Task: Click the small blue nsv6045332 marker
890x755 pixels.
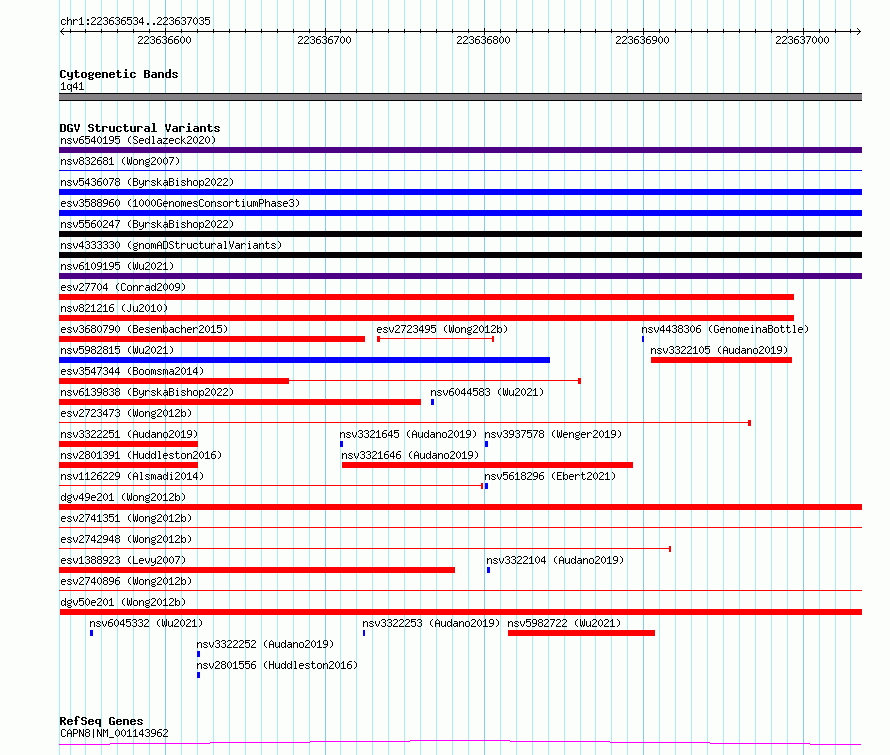Action: (x=91, y=633)
